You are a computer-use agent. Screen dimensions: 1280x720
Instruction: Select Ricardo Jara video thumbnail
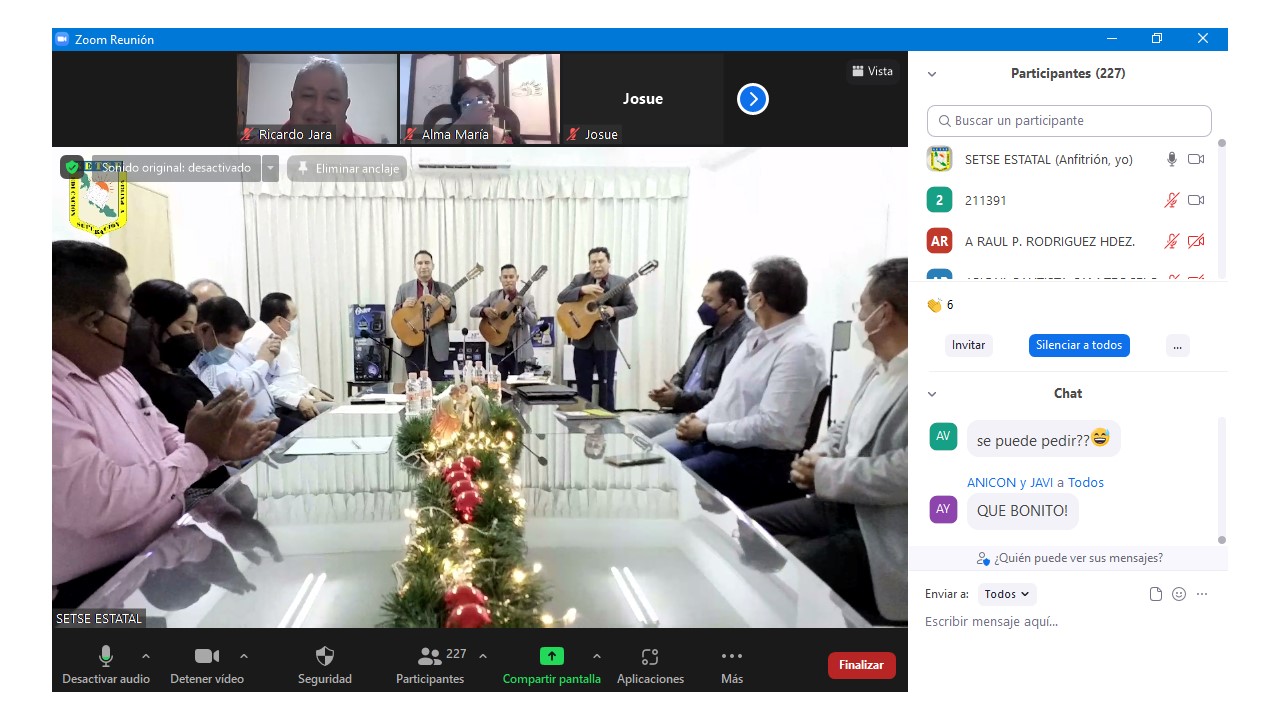pyautogui.click(x=317, y=99)
